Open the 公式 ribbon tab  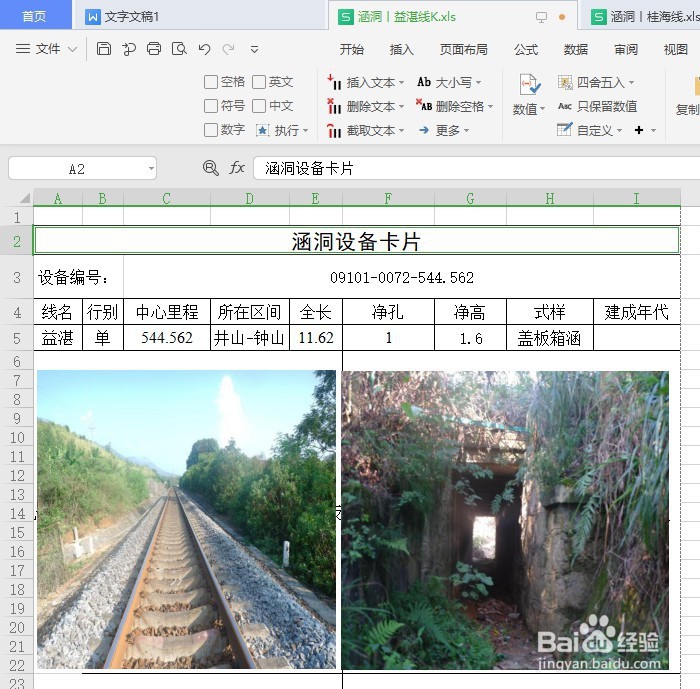[526, 49]
